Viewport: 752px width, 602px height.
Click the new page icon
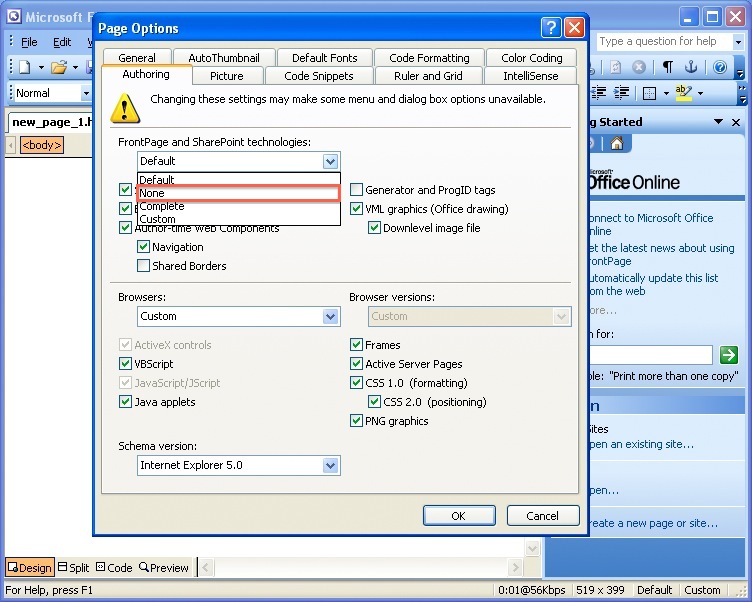24,67
